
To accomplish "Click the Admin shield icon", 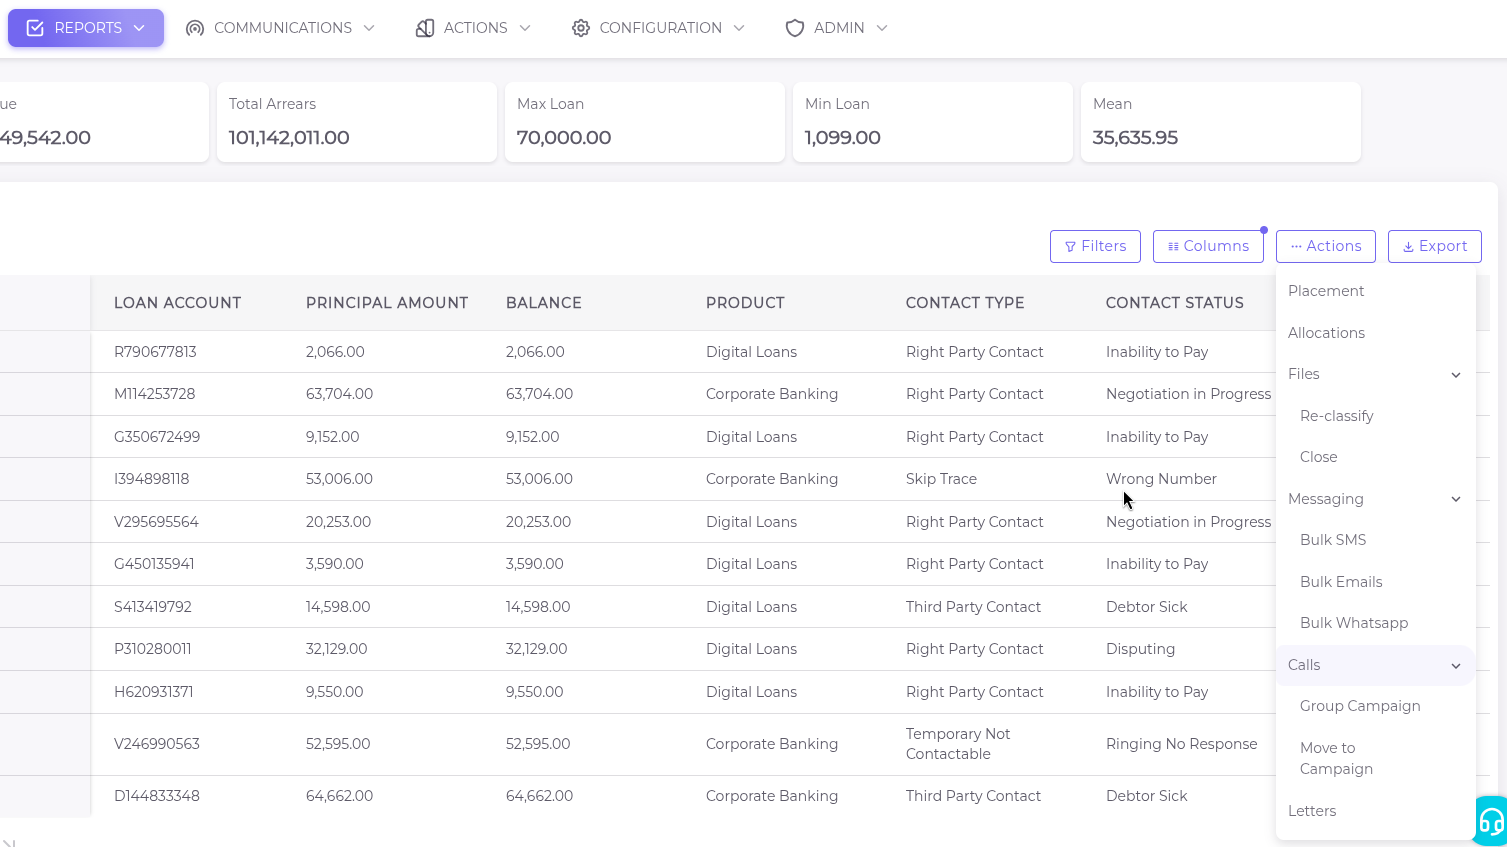I will (x=795, y=28).
